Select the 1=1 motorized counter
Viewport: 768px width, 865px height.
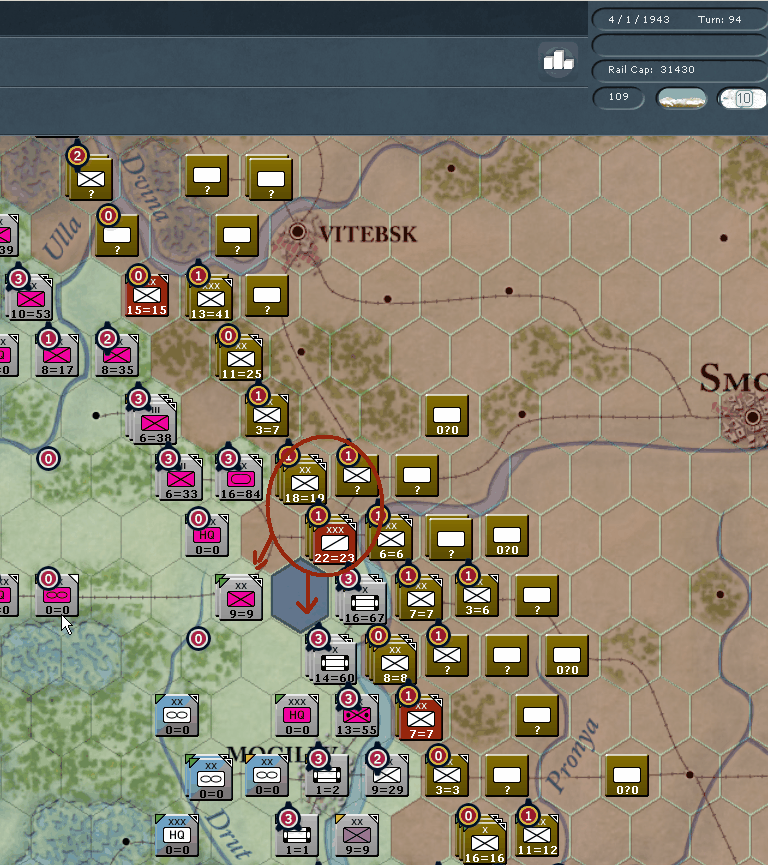297,835
